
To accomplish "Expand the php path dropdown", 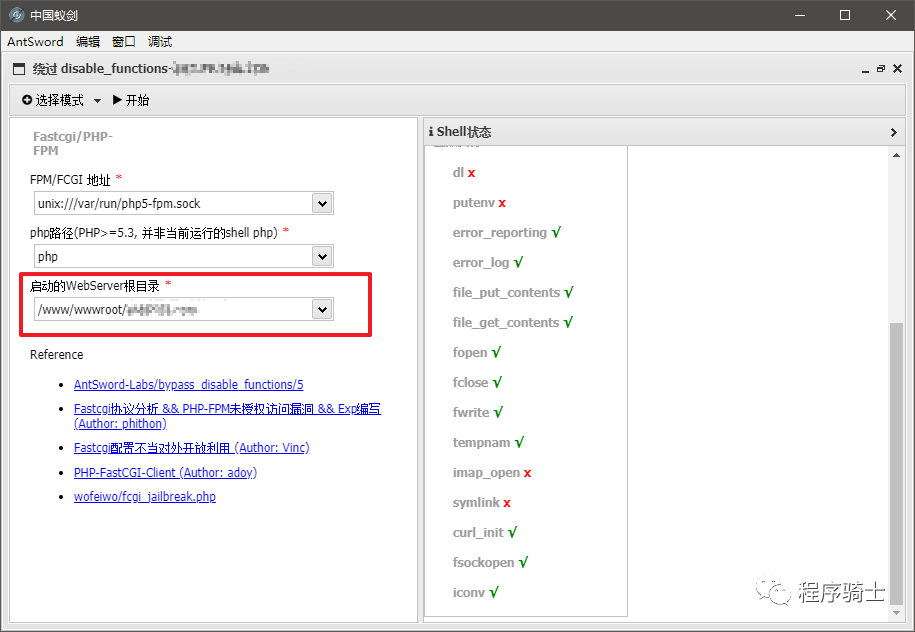I will (322, 256).
